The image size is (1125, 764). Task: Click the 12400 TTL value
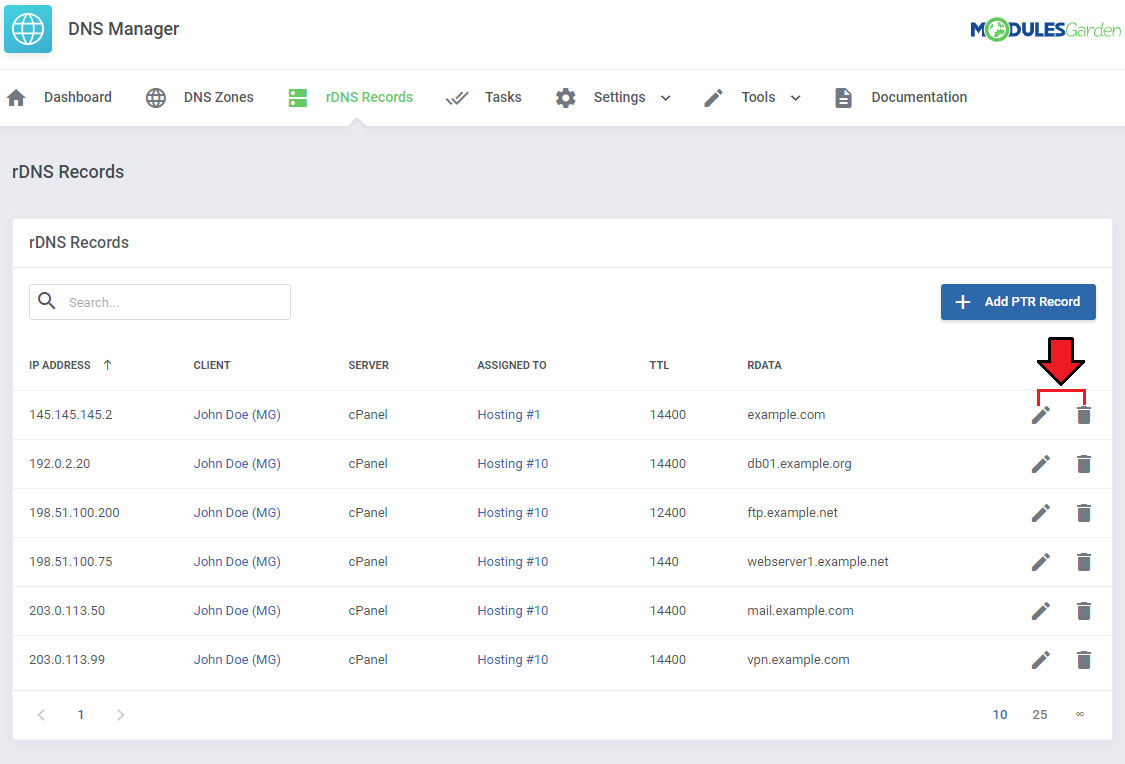668,513
